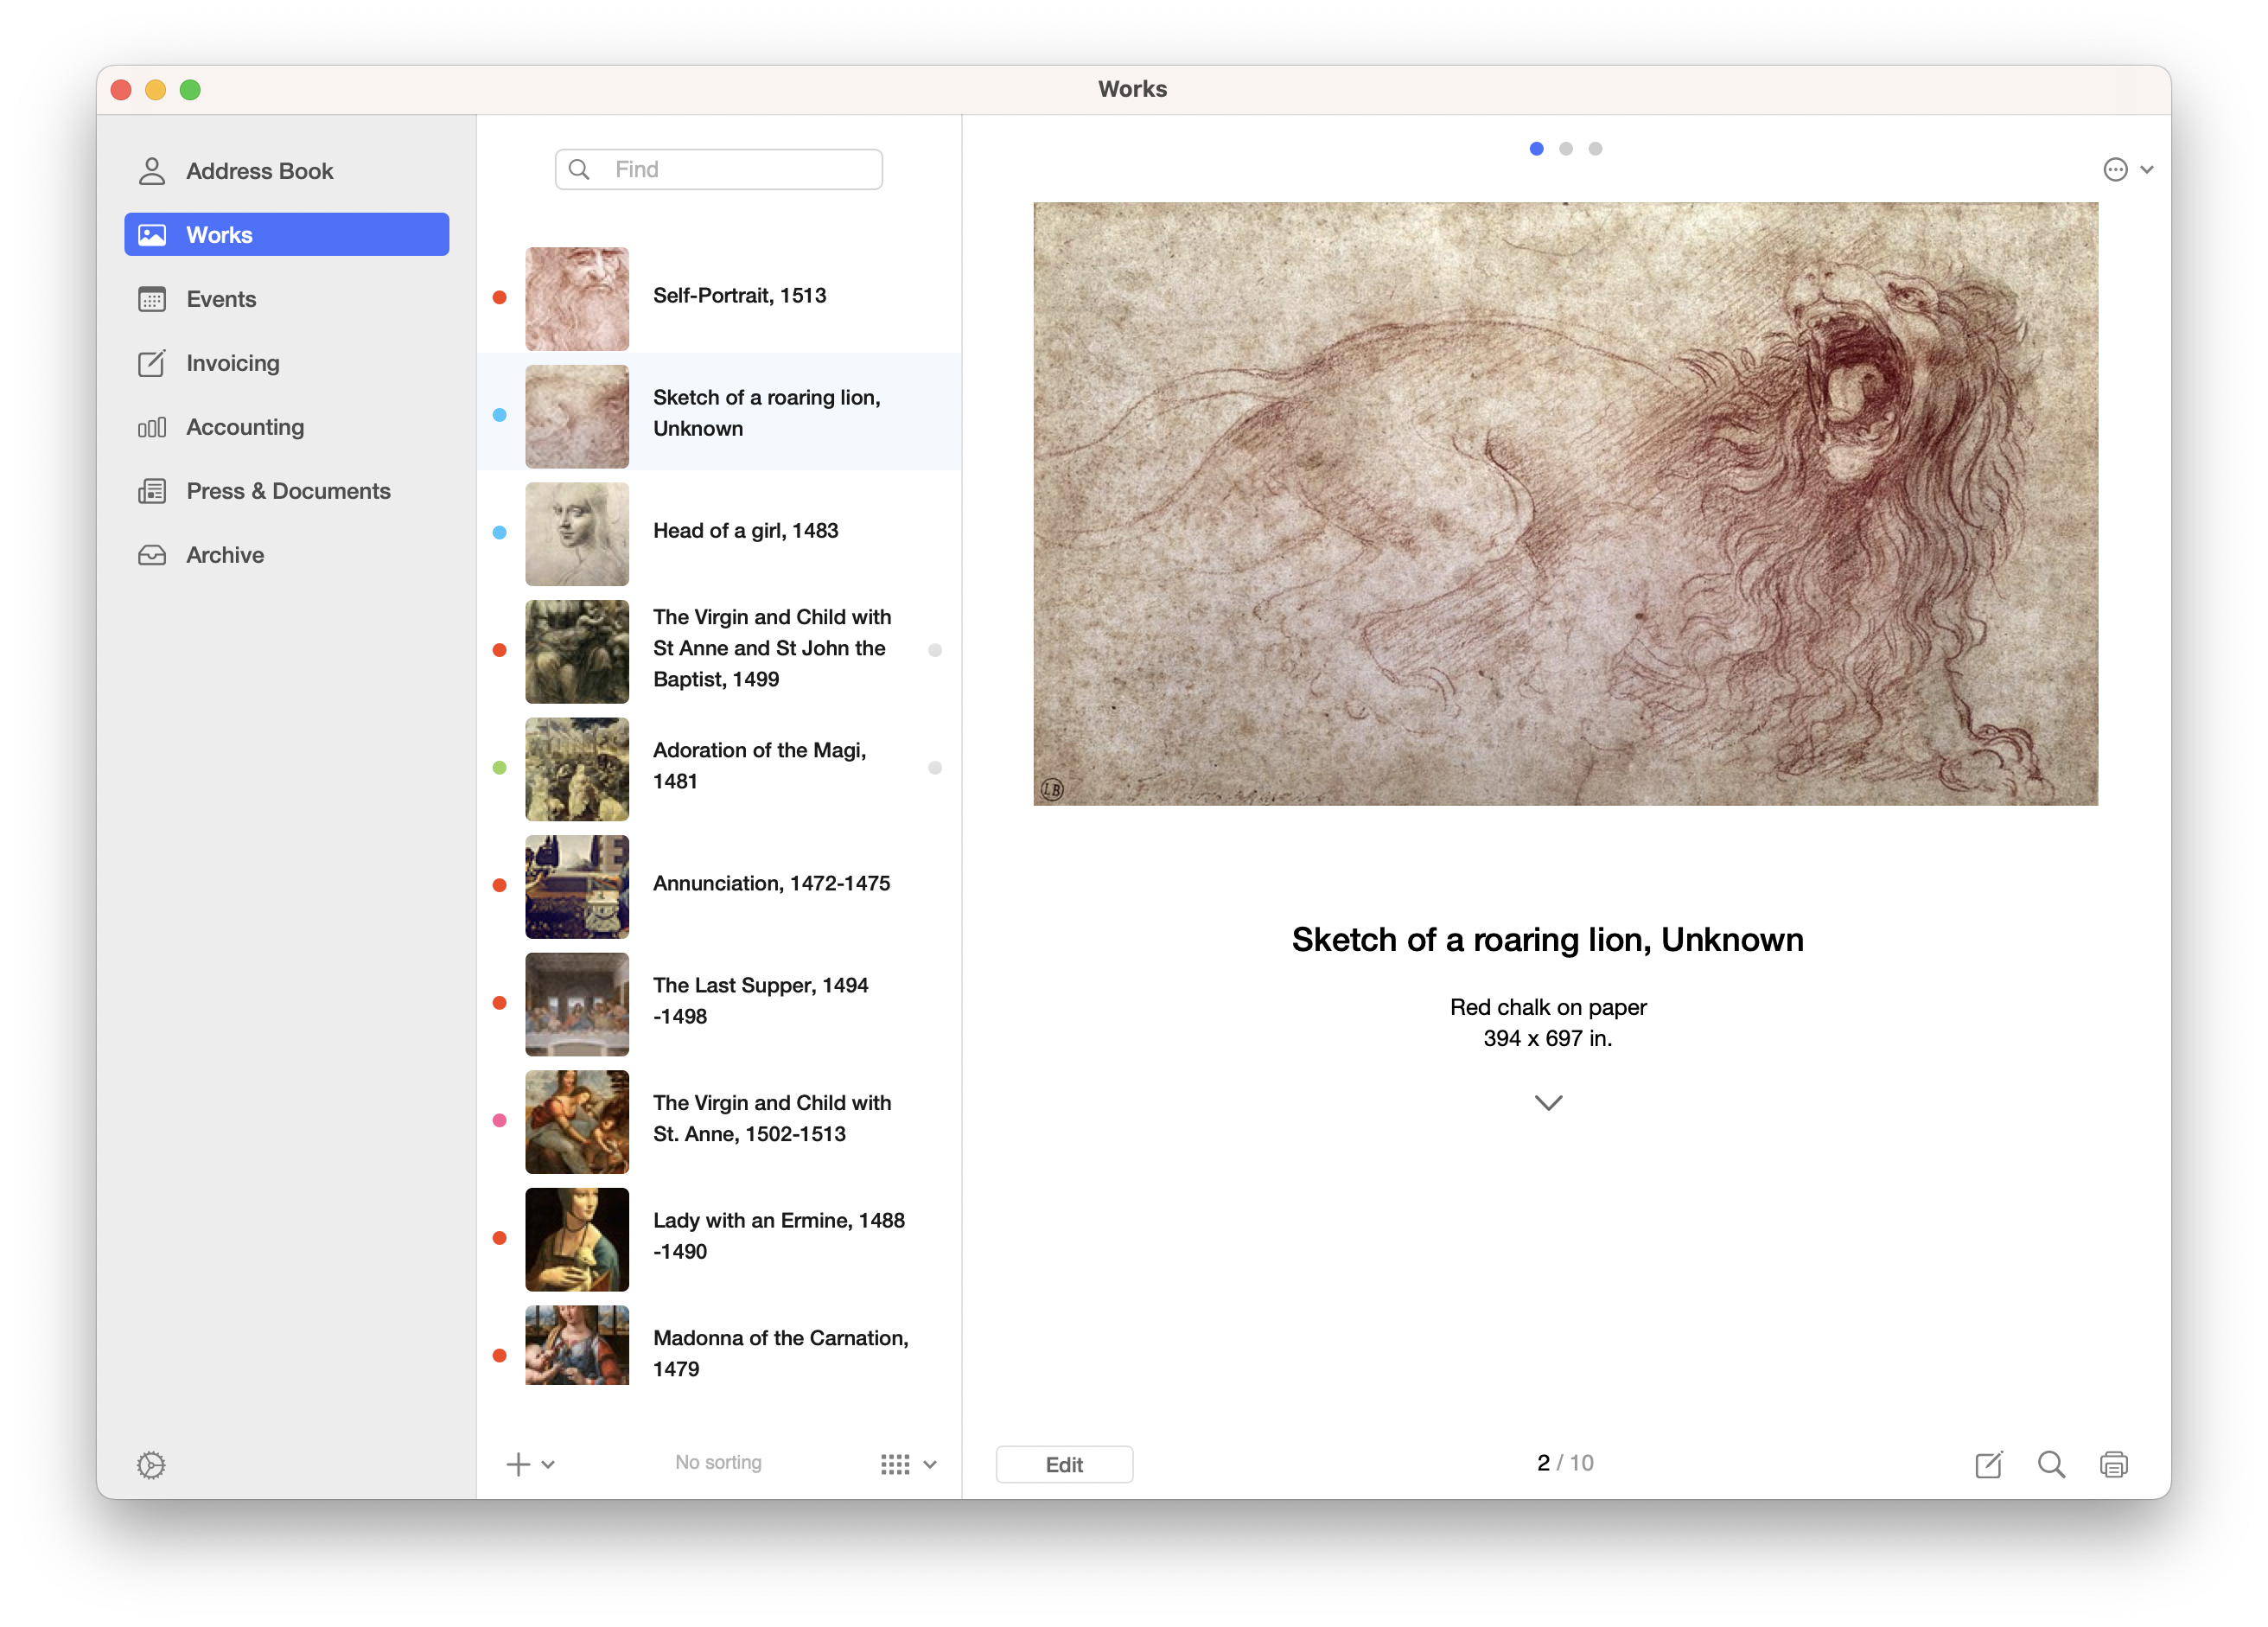Switch to the Works section

click(218, 234)
